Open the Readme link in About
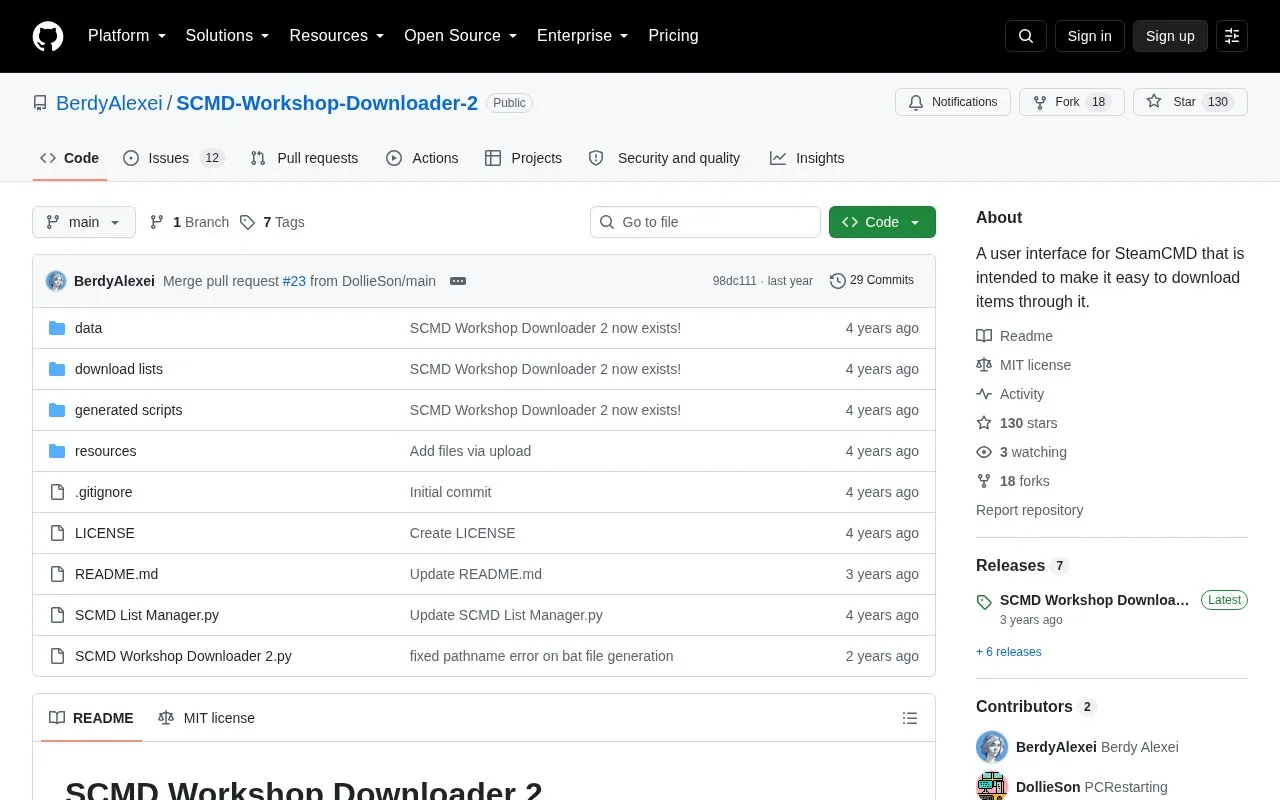This screenshot has width=1280, height=800. [x=1014, y=336]
